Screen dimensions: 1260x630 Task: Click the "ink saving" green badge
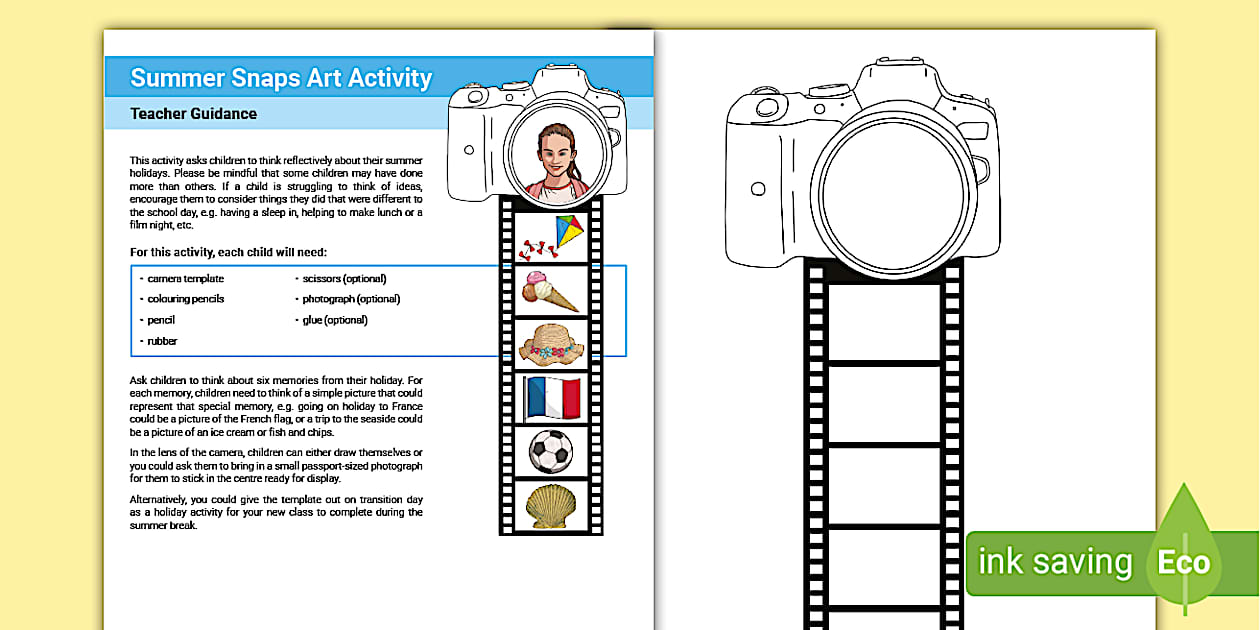1055,563
